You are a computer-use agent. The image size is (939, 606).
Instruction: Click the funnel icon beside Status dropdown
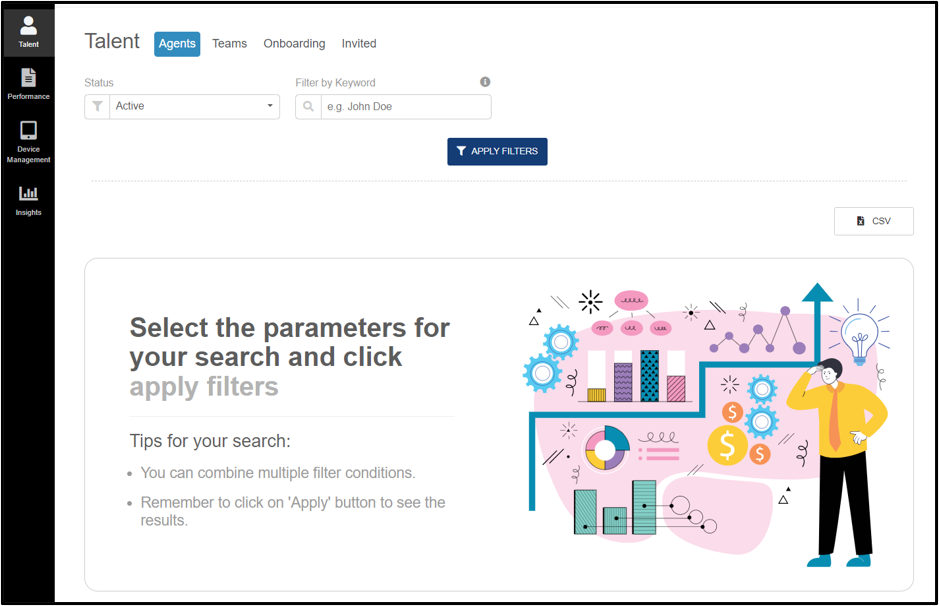pyautogui.click(x=97, y=107)
